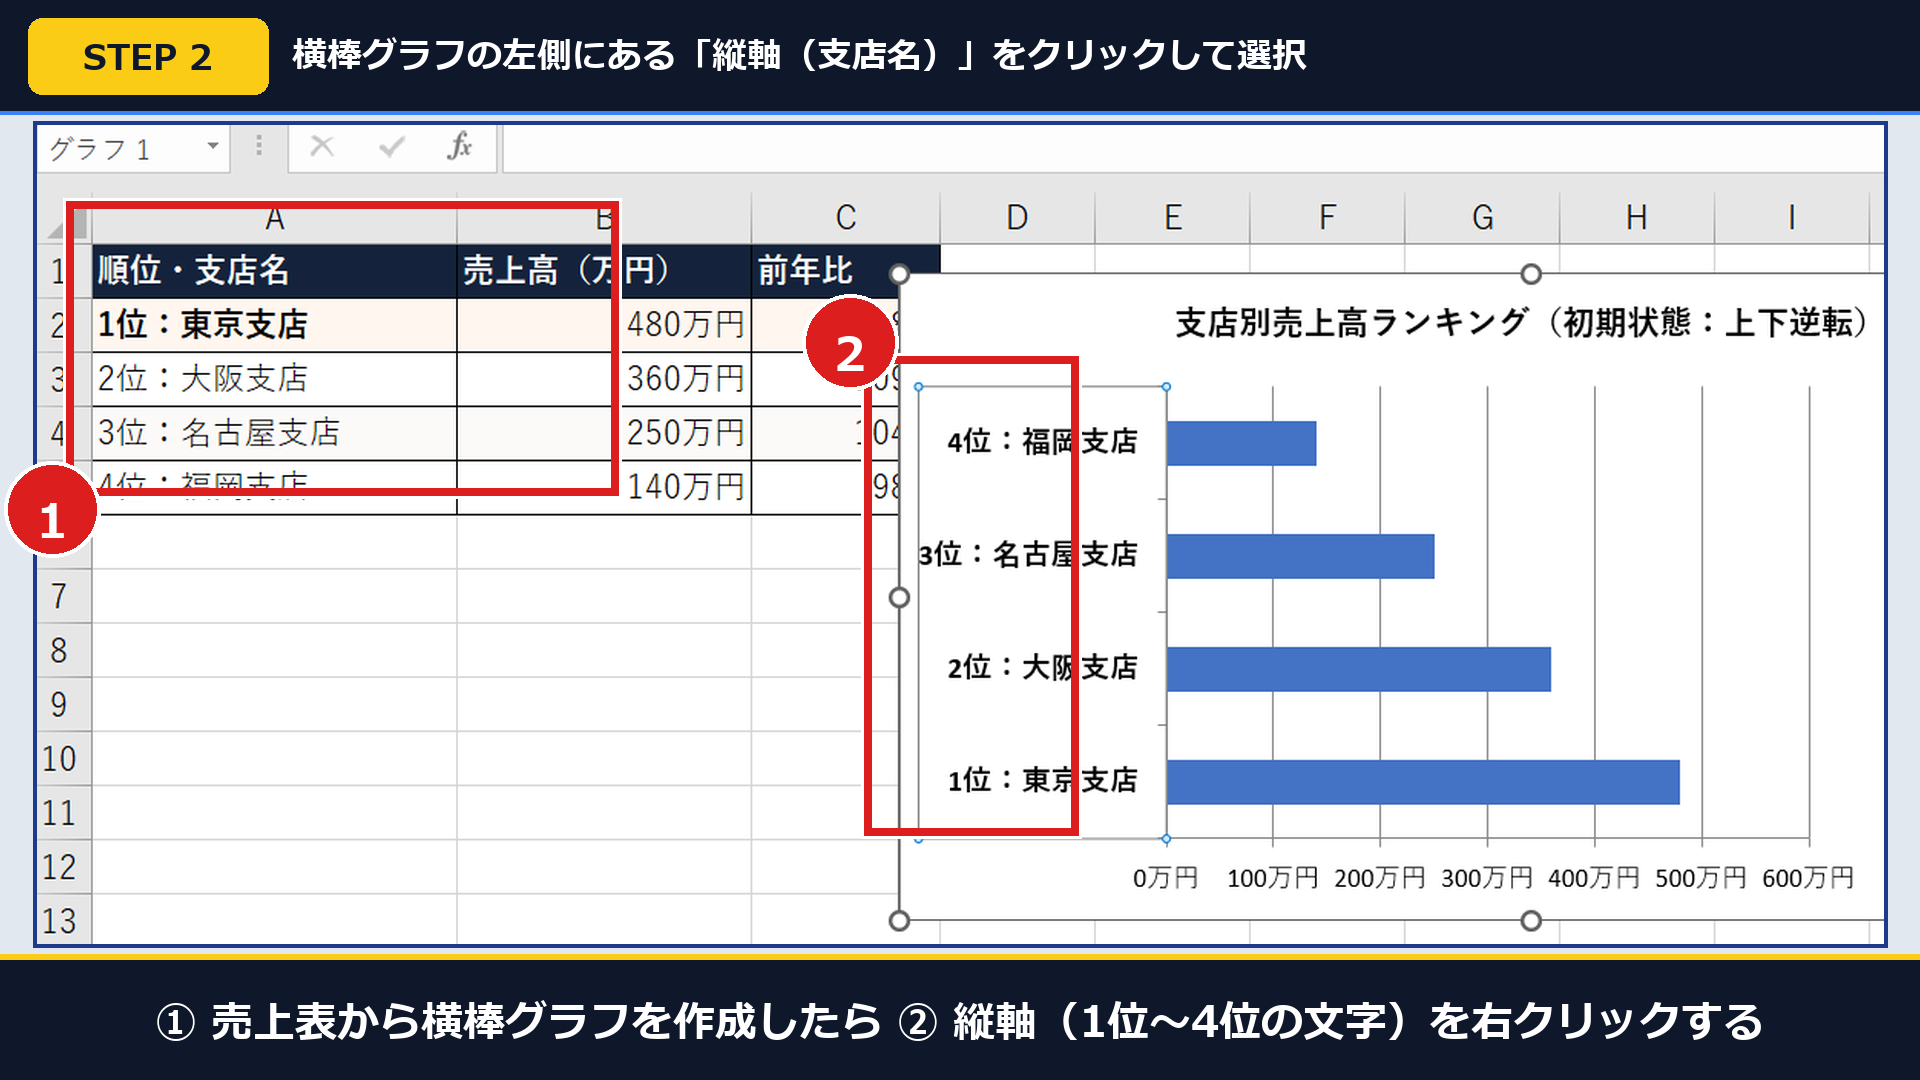This screenshot has height=1080, width=1920.
Task: Click chart's bottom-left corner sizing handle
Action: (x=899, y=920)
